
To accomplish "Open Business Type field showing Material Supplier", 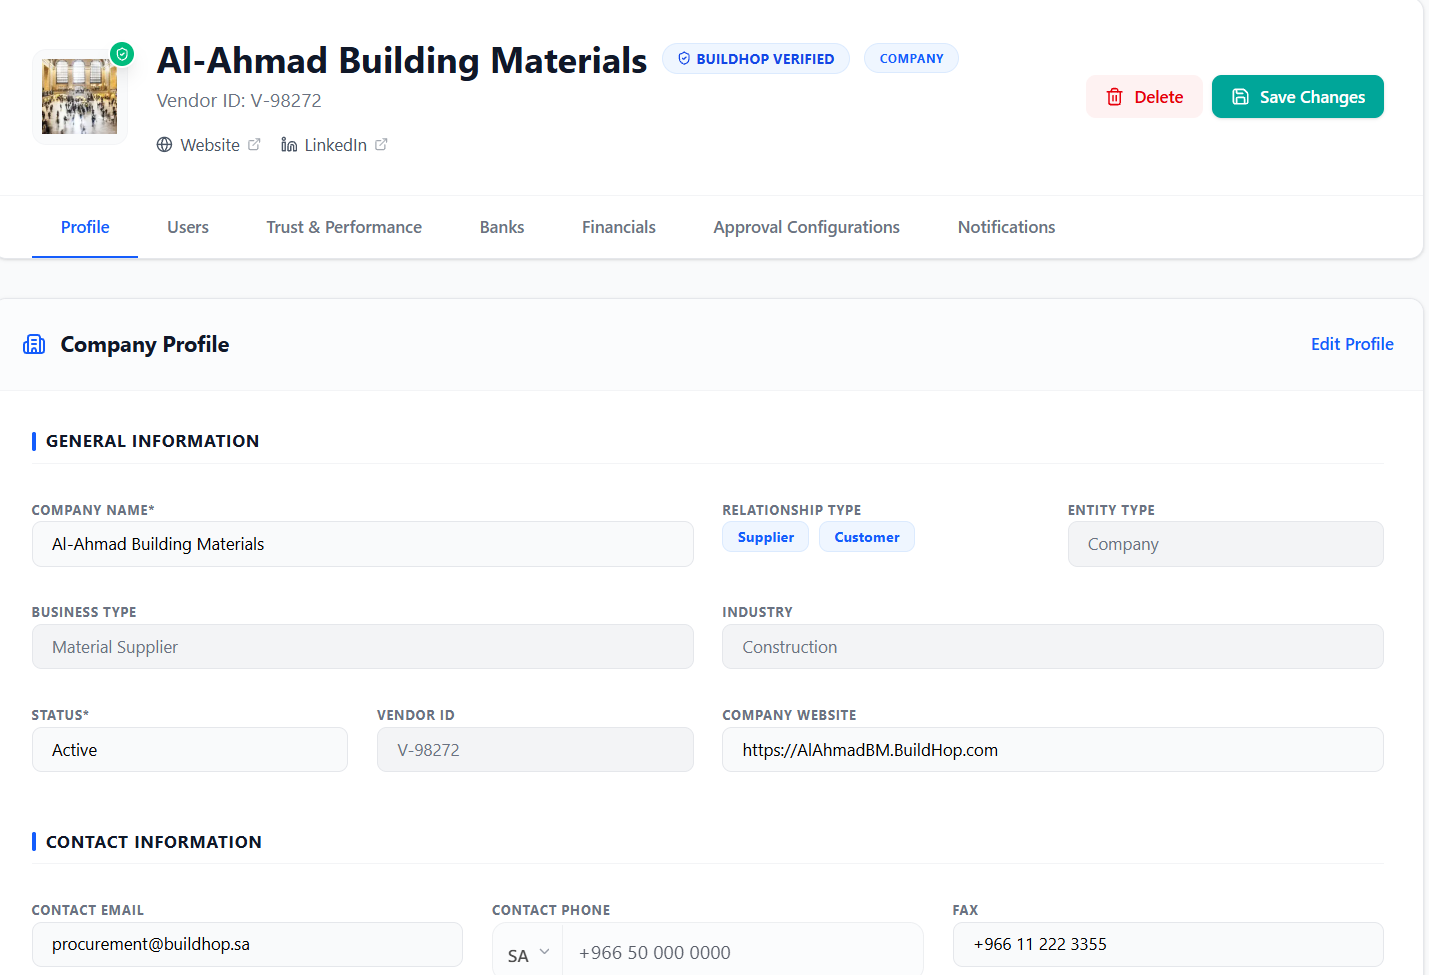I will [363, 647].
